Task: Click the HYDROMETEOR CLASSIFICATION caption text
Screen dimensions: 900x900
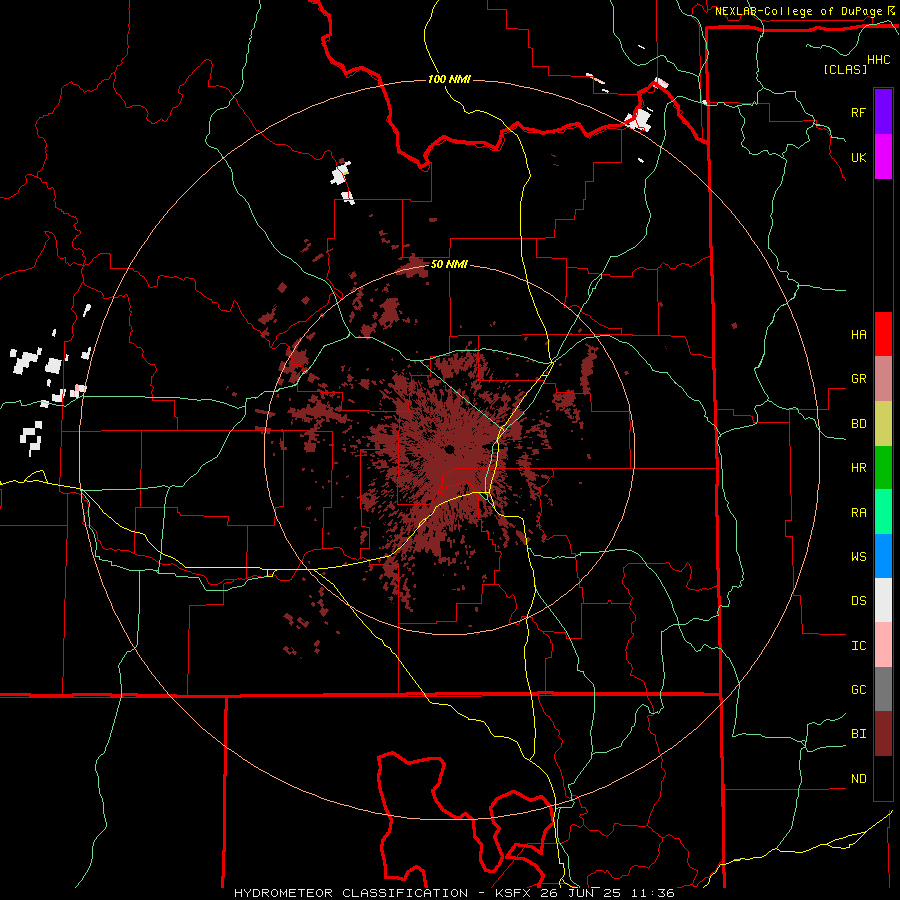Action: point(351,893)
